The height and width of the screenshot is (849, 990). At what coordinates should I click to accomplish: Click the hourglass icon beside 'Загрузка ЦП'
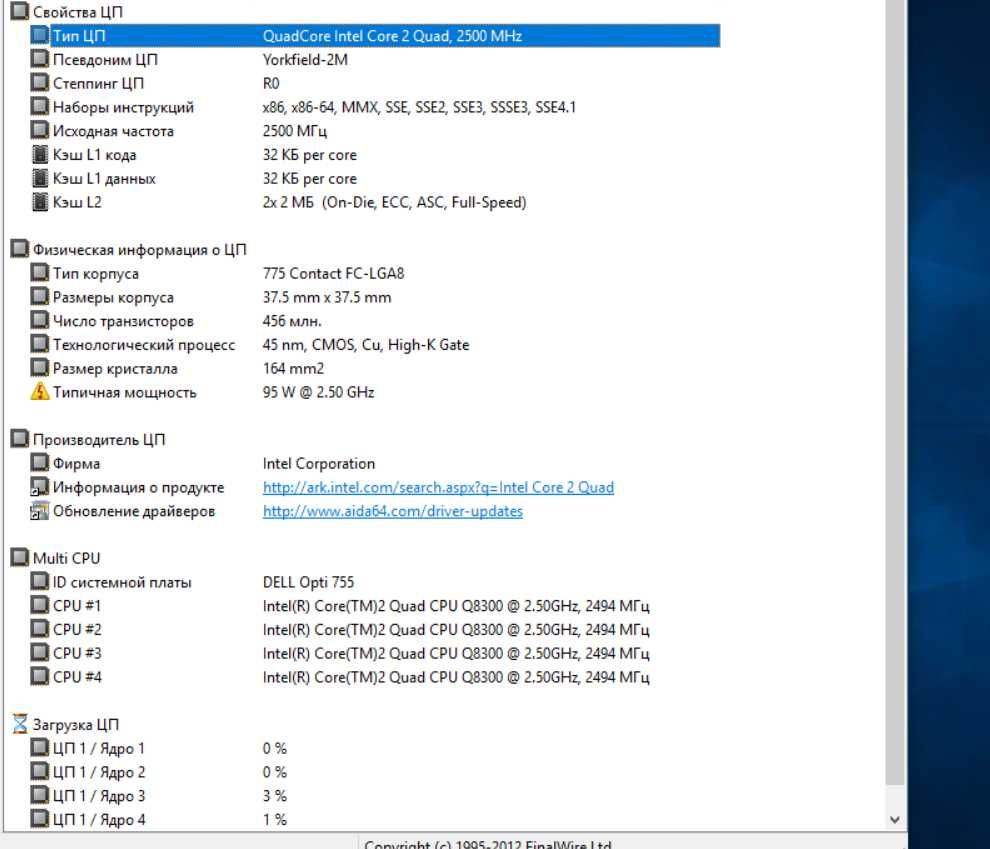(x=20, y=724)
